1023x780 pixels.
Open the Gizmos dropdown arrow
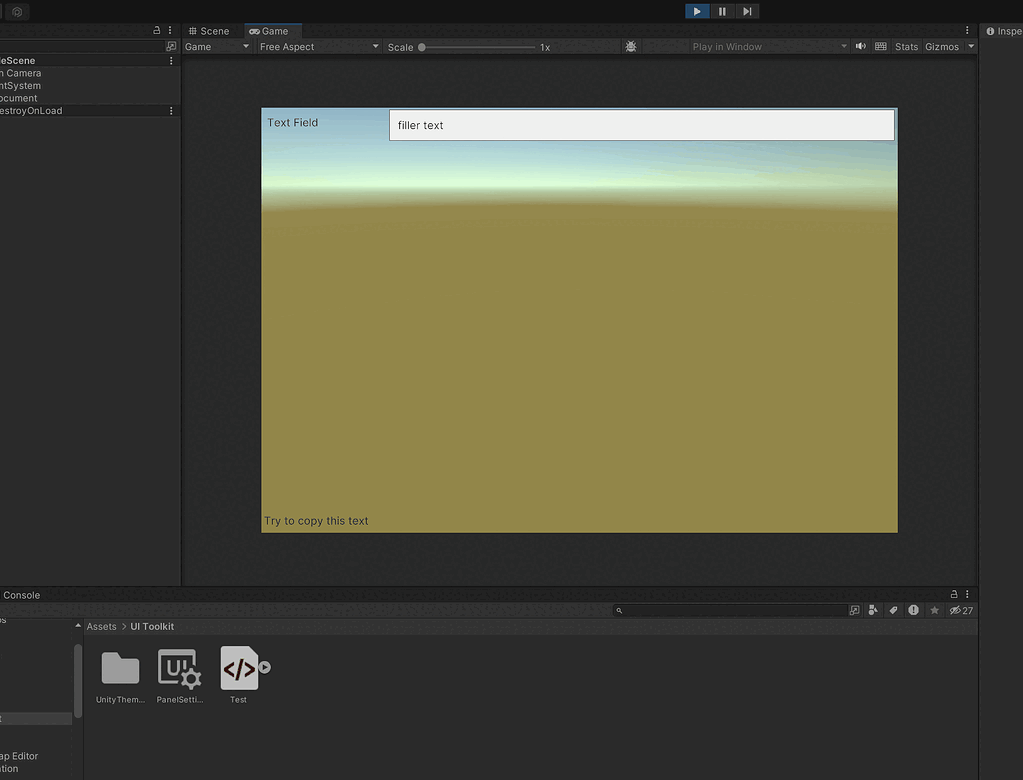[970, 46]
